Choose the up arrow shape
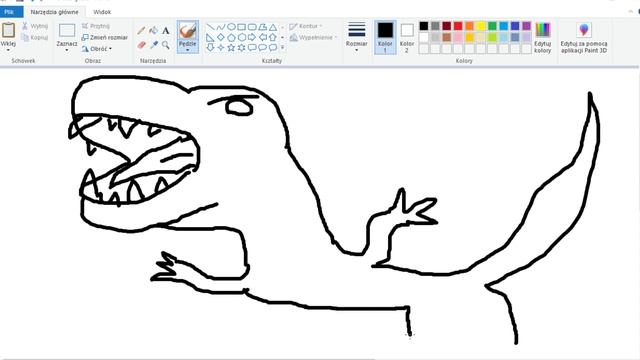The height and width of the screenshot is (360, 640). click(x=273, y=38)
